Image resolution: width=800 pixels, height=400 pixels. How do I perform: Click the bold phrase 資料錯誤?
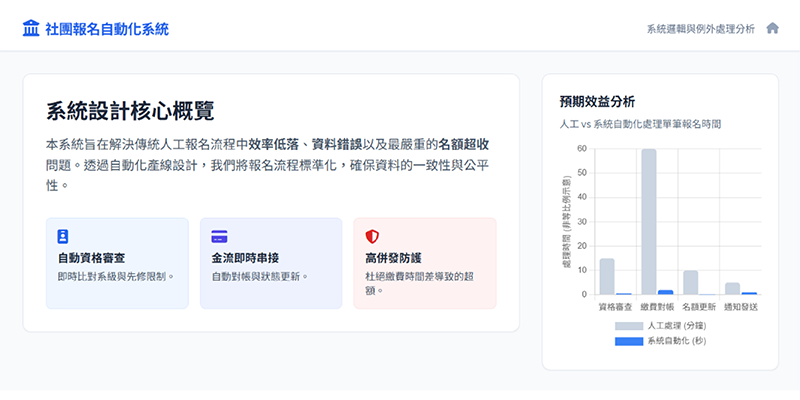click(337, 145)
